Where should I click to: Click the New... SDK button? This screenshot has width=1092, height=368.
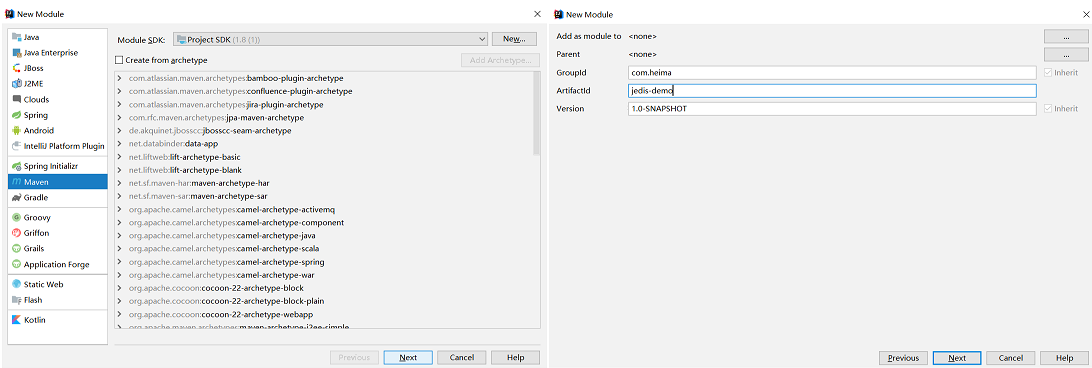(x=514, y=39)
